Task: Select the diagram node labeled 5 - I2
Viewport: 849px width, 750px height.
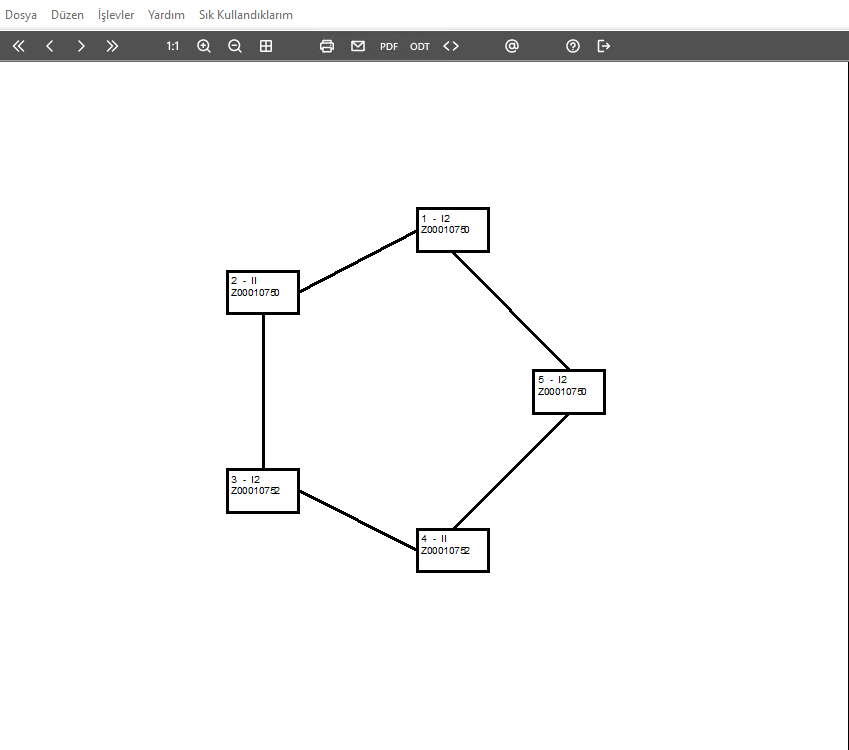Action: (x=569, y=392)
